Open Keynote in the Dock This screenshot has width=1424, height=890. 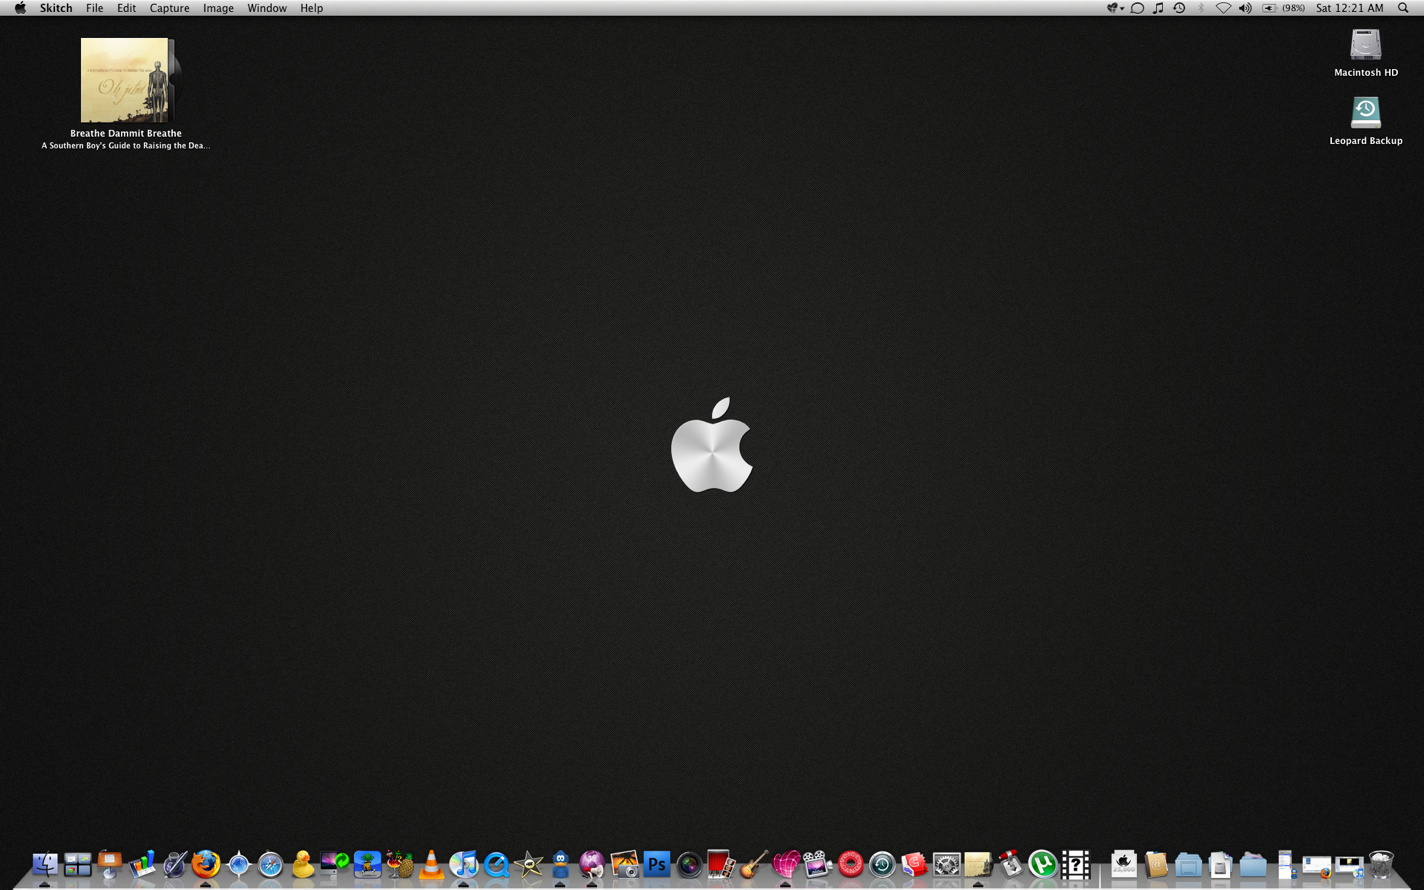(x=109, y=864)
